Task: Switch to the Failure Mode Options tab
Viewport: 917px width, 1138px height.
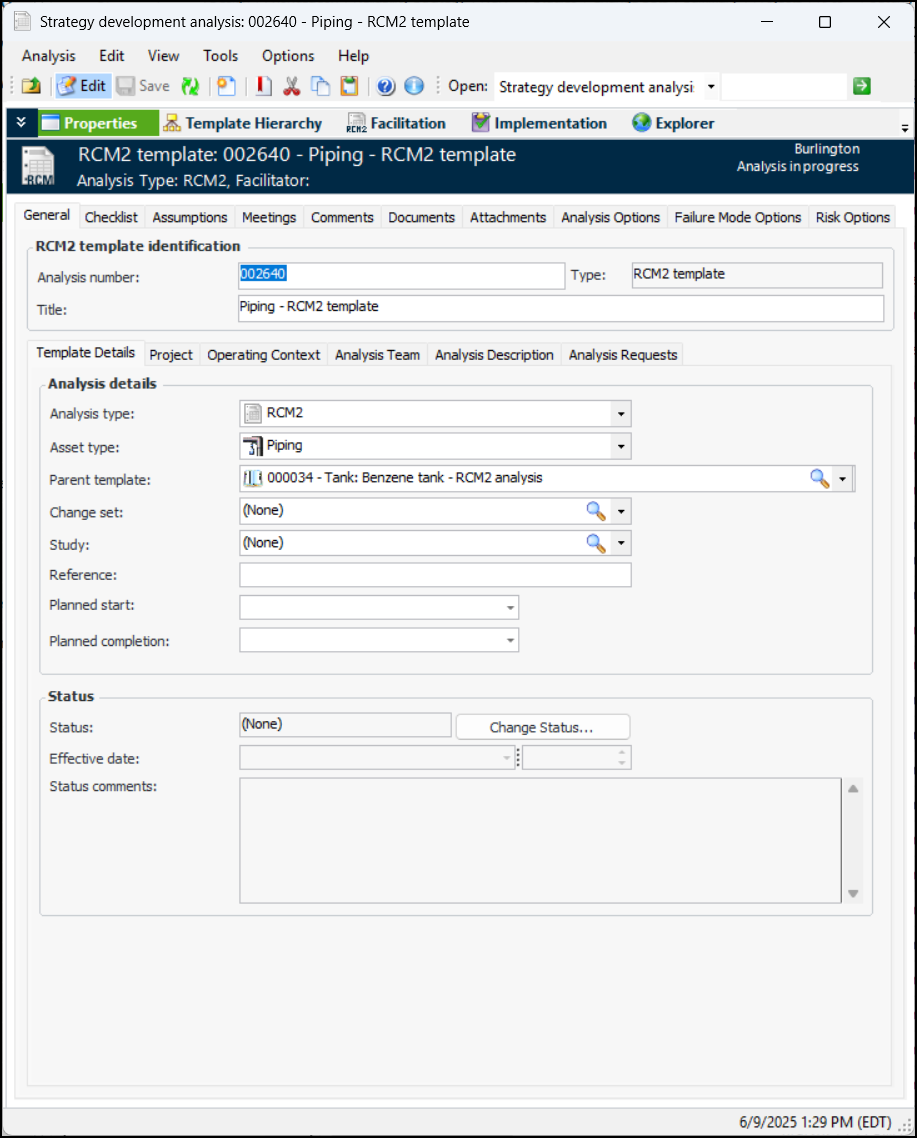Action: click(738, 218)
